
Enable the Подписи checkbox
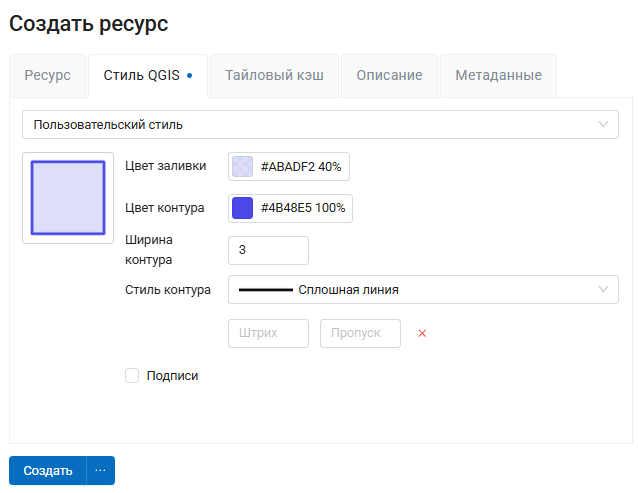click(132, 376)
